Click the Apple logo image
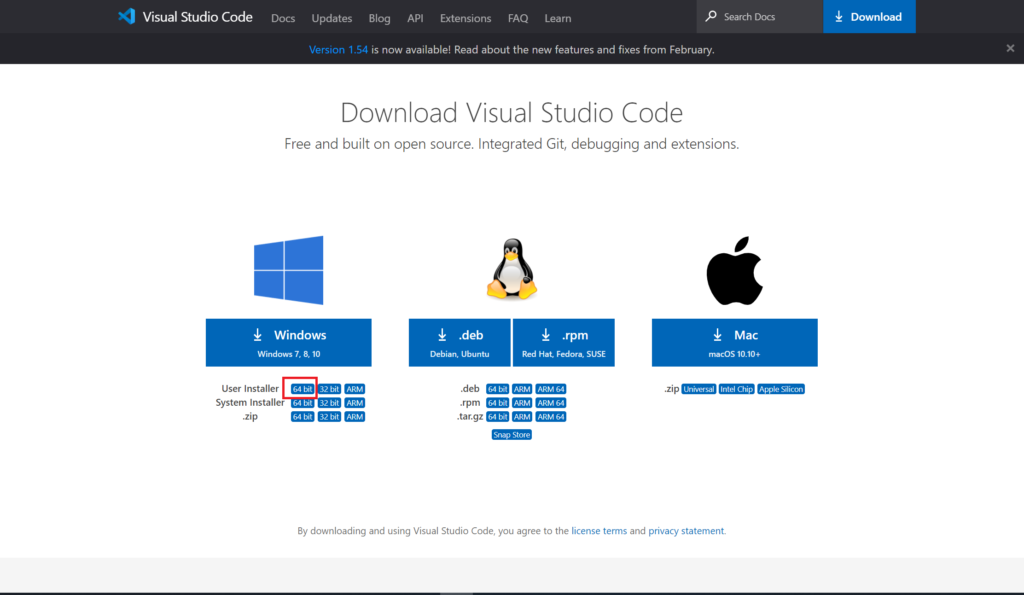This screenshot has width=1024, height=595. (735, 270)
